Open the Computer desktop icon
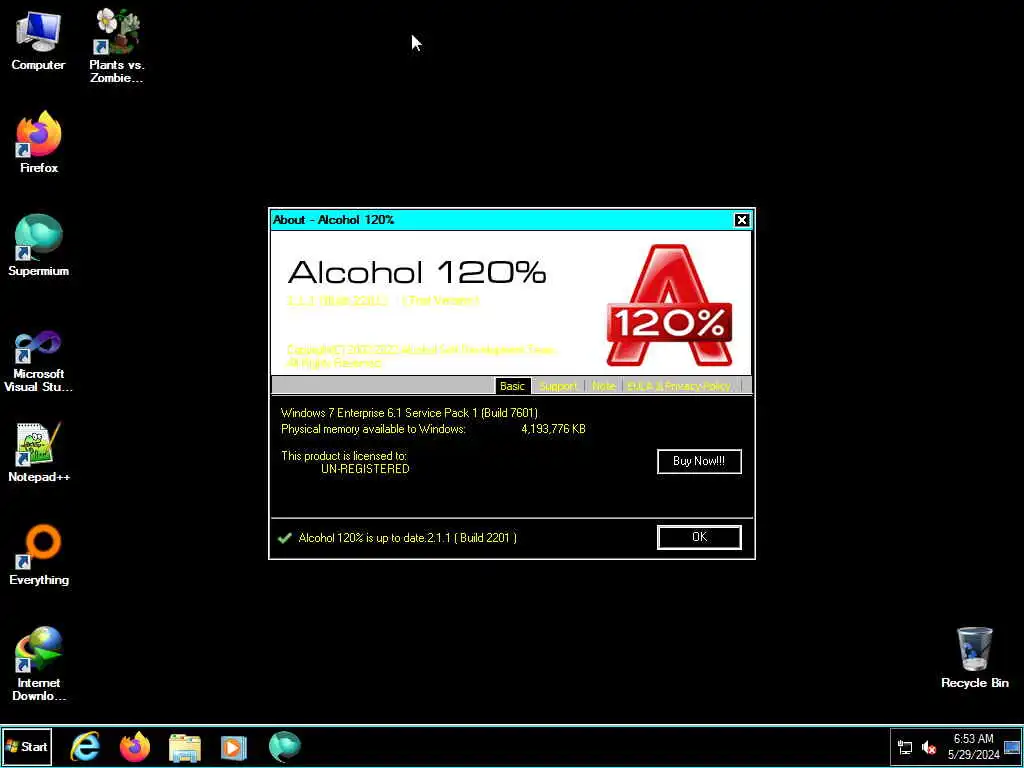Screen dimensions: 1024x768 click(38, 40)
